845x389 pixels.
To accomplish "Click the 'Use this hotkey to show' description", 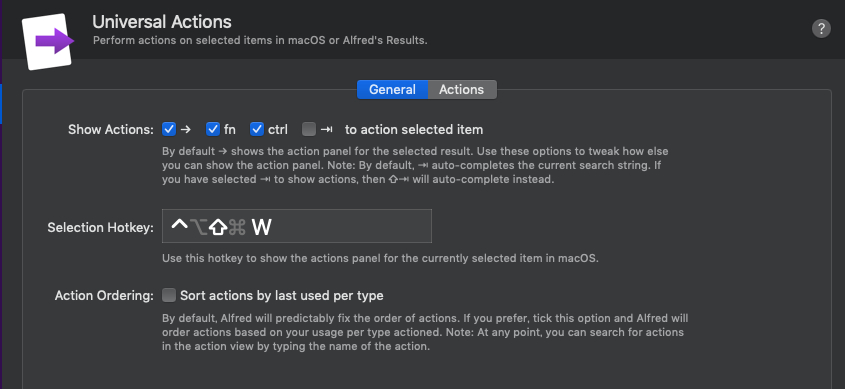I will (380, 258).
